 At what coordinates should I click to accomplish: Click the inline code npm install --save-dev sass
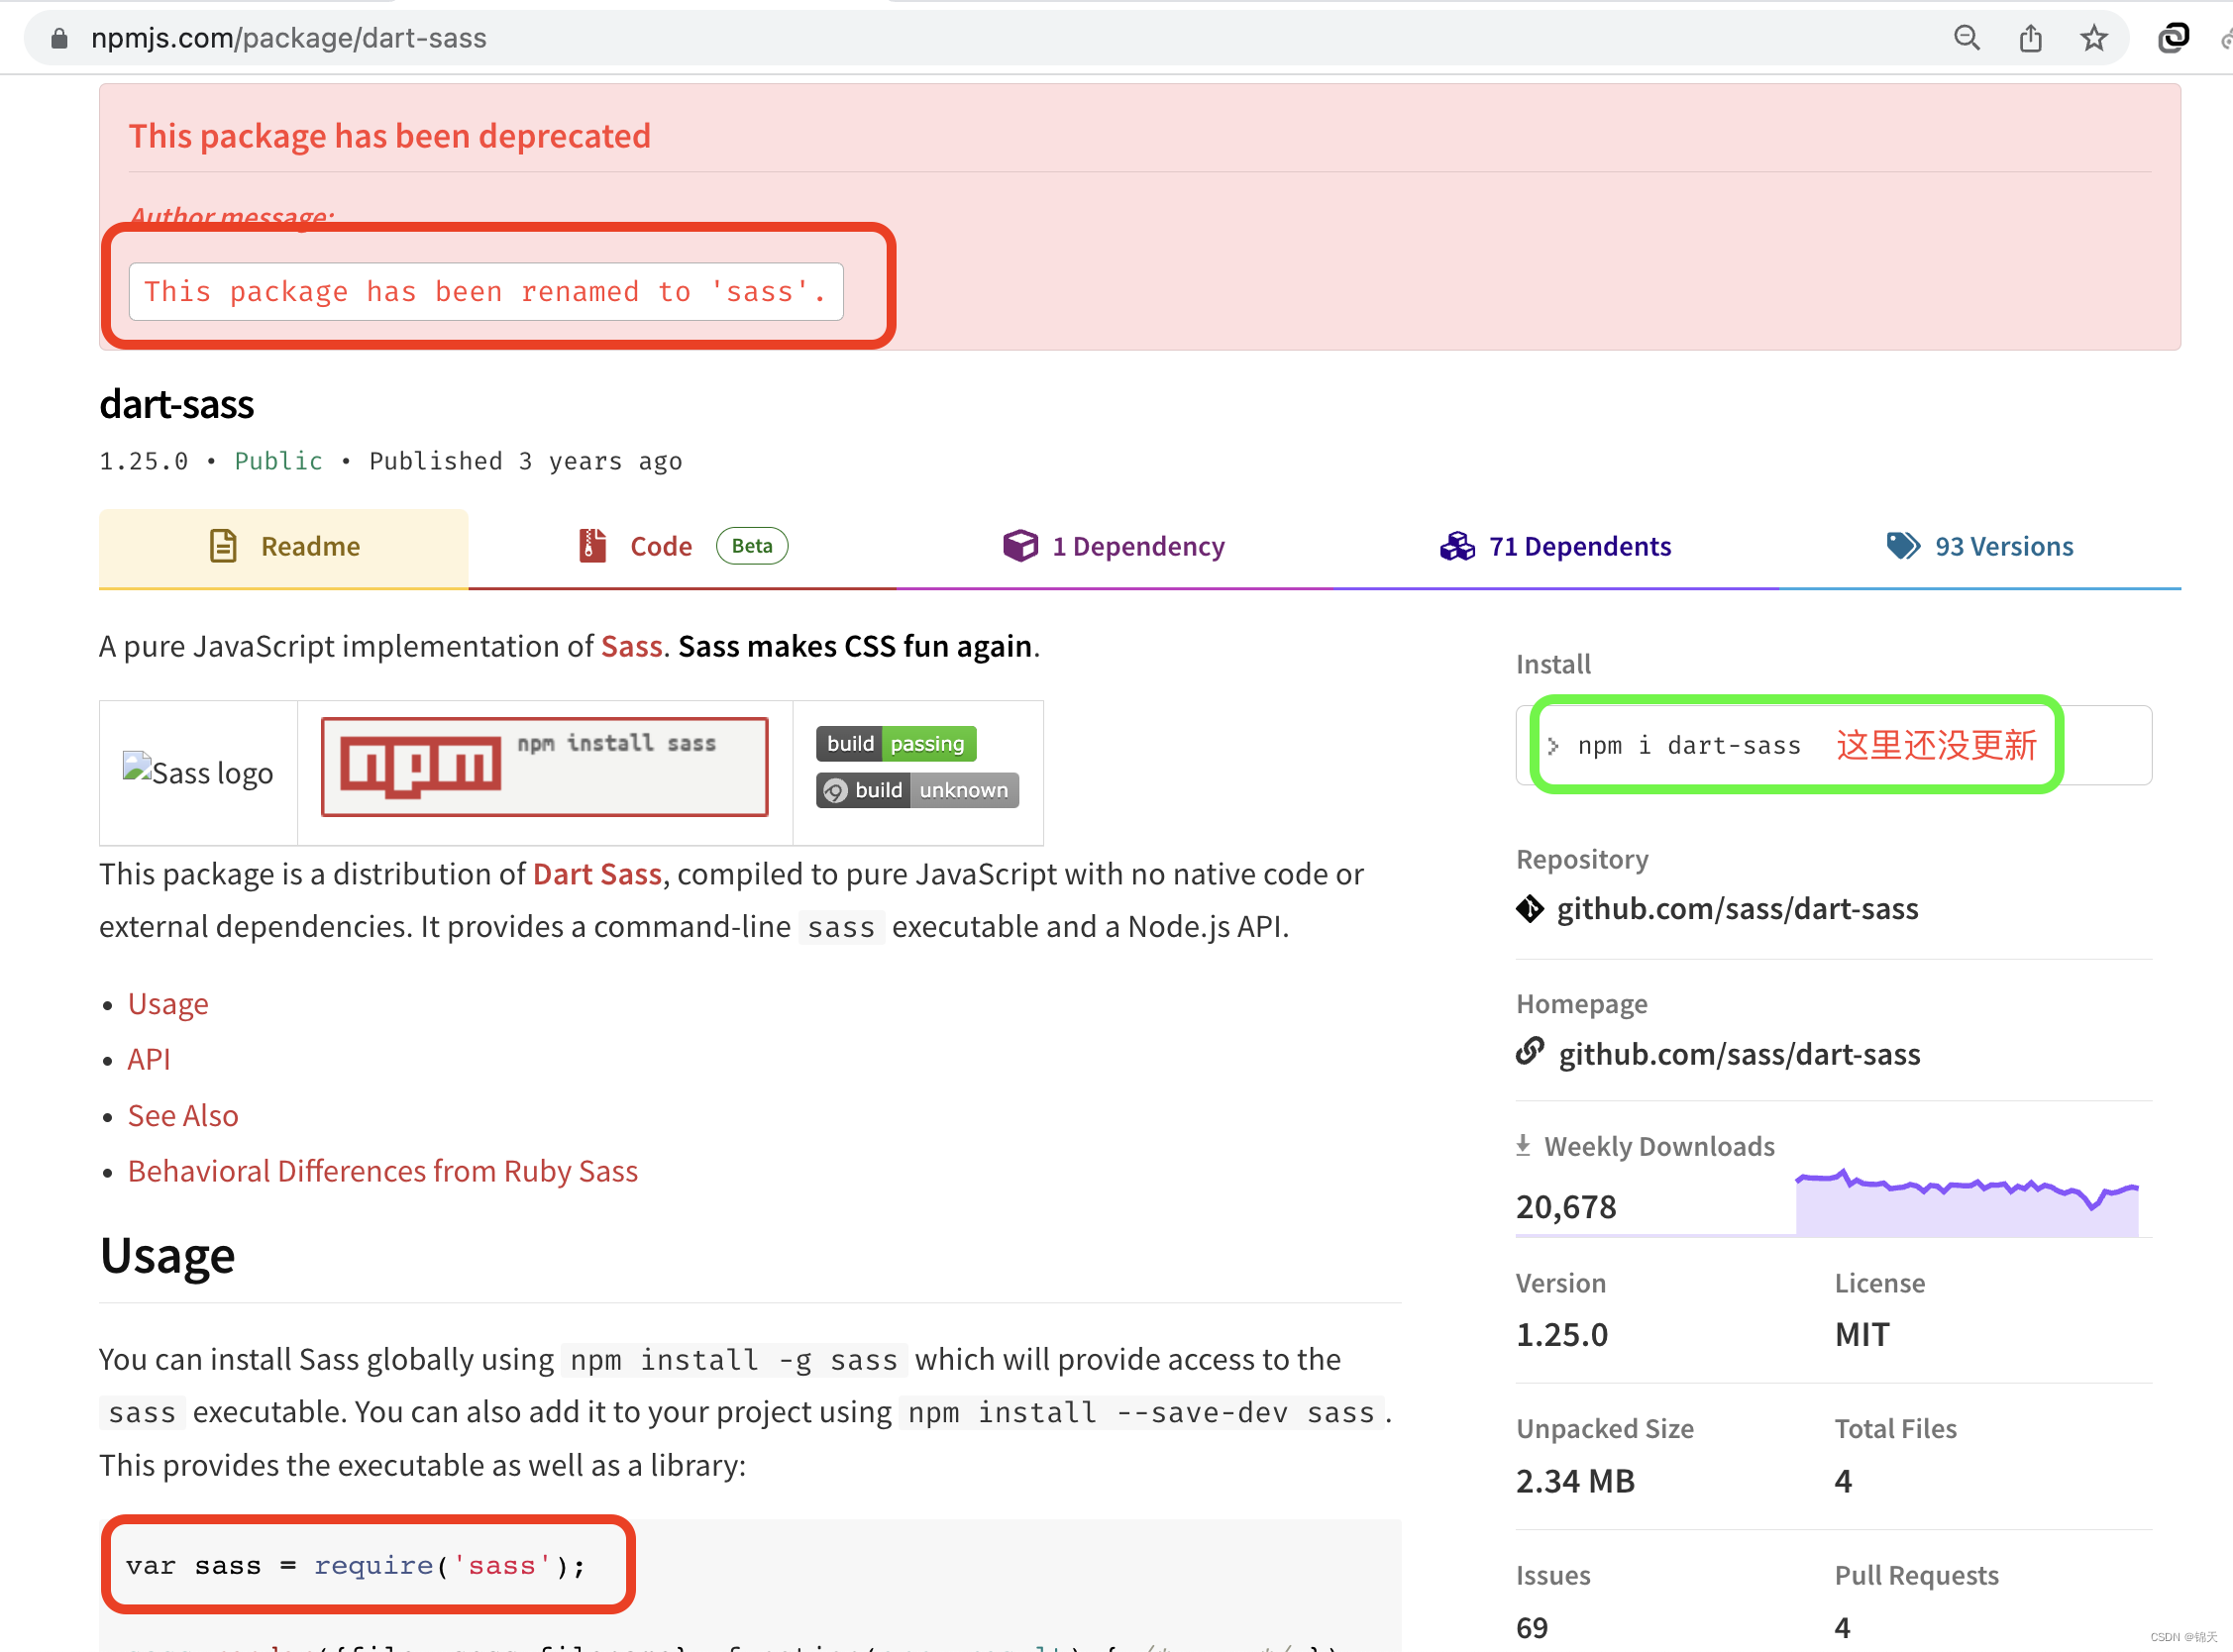(1141, 1413)
